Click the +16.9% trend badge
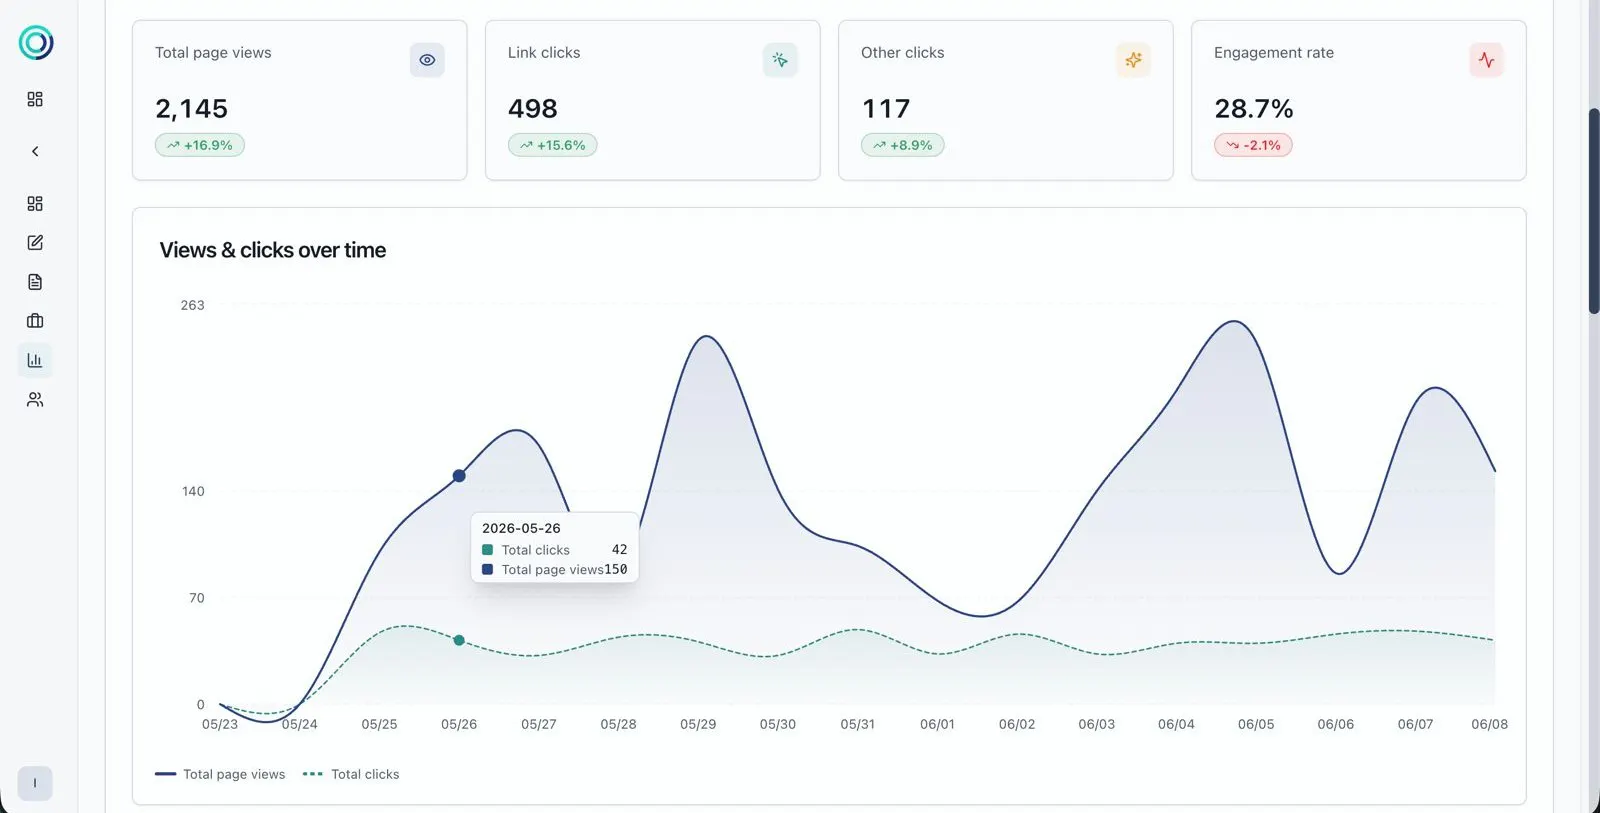The width and height of the screenshot is (1600, 813). point(200,145)
